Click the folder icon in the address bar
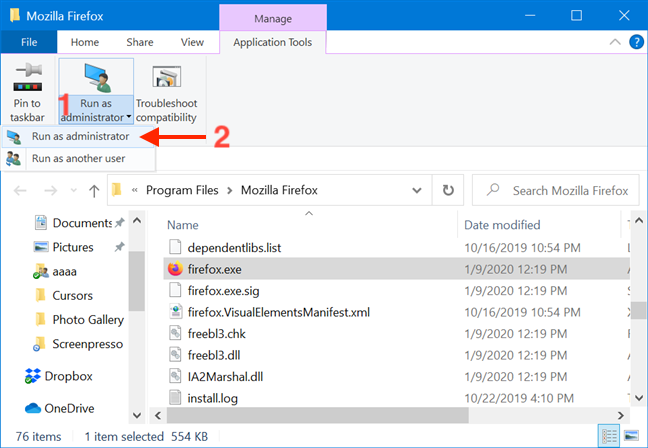This screenshot has width=648, height=448. [x=117, y=190]
